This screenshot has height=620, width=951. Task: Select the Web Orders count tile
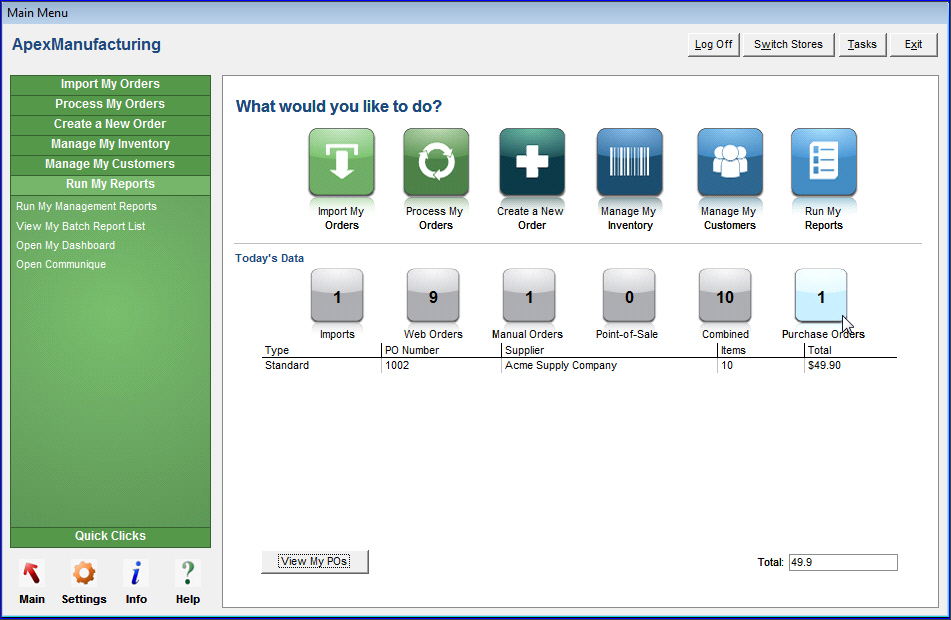[433, 296]
